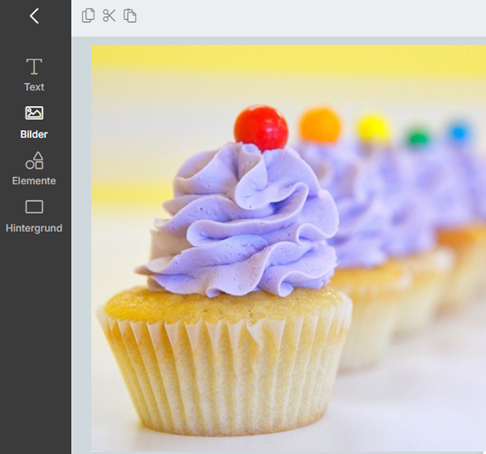The height and width of the screenshot is (454, 486).
Task: Click the purple frosting swirl
Action: pos(238,220)
